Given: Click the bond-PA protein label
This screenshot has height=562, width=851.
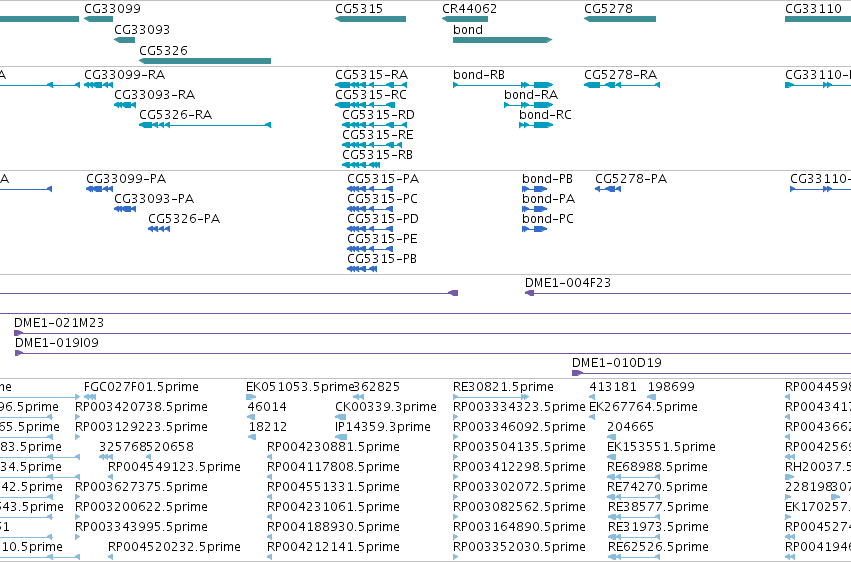Looking at the screenshot, I should coord(548,199).
